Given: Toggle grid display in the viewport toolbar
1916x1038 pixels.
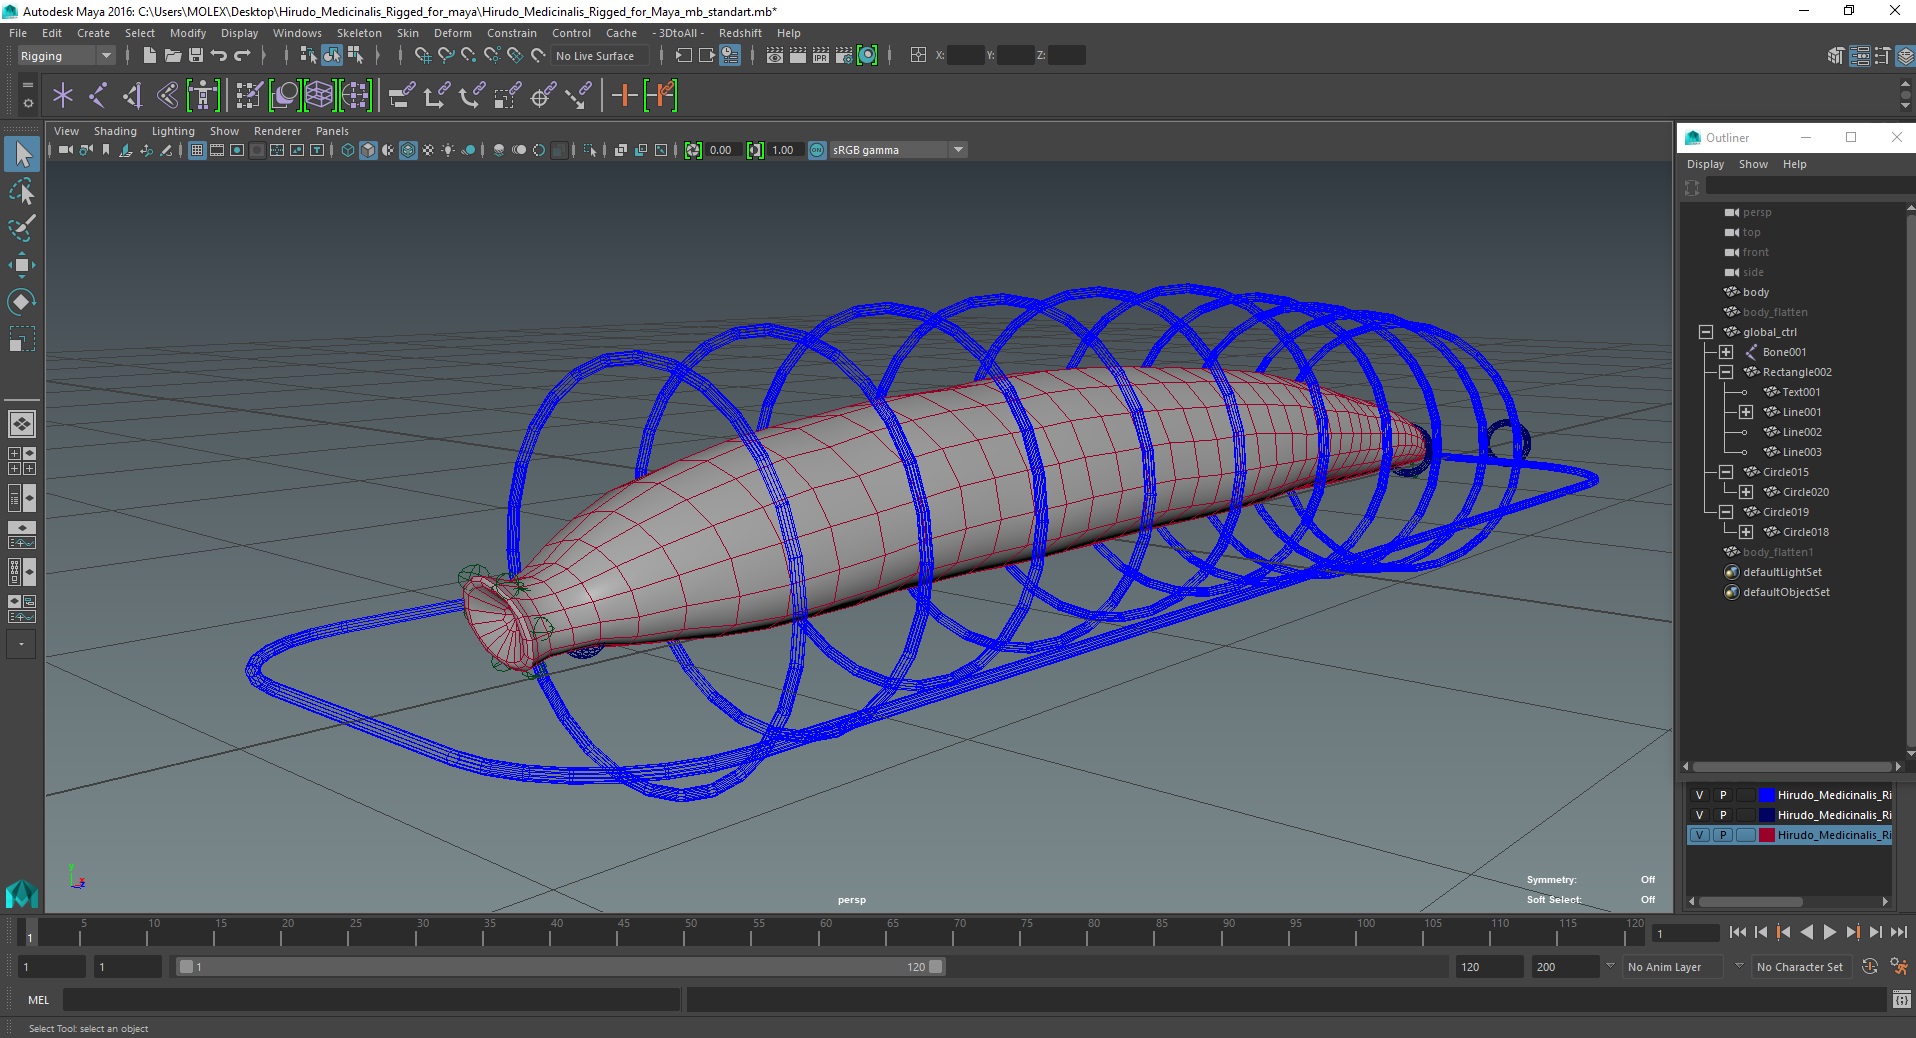Looking at the screenshot, I should tap(197, 150).
